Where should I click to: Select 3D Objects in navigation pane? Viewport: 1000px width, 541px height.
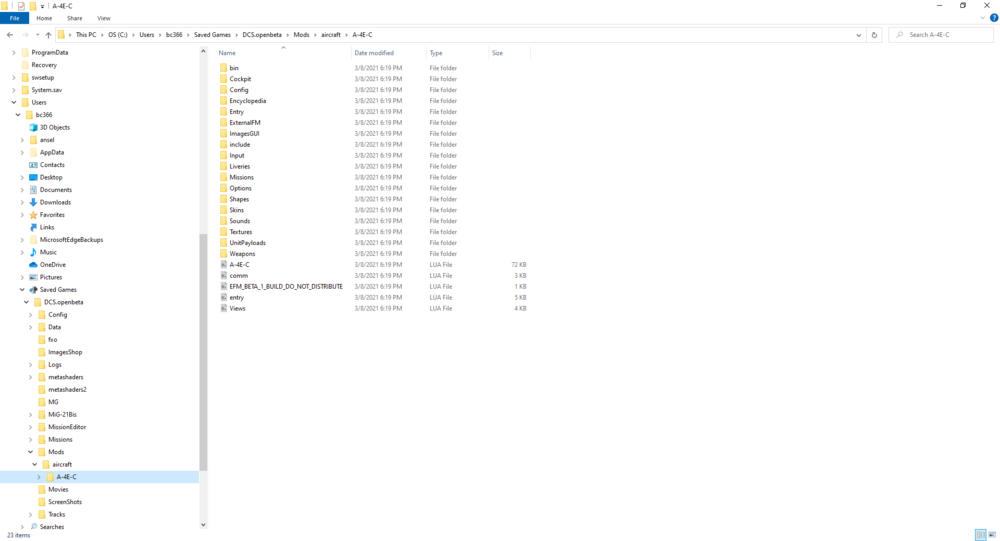point(55,127)
